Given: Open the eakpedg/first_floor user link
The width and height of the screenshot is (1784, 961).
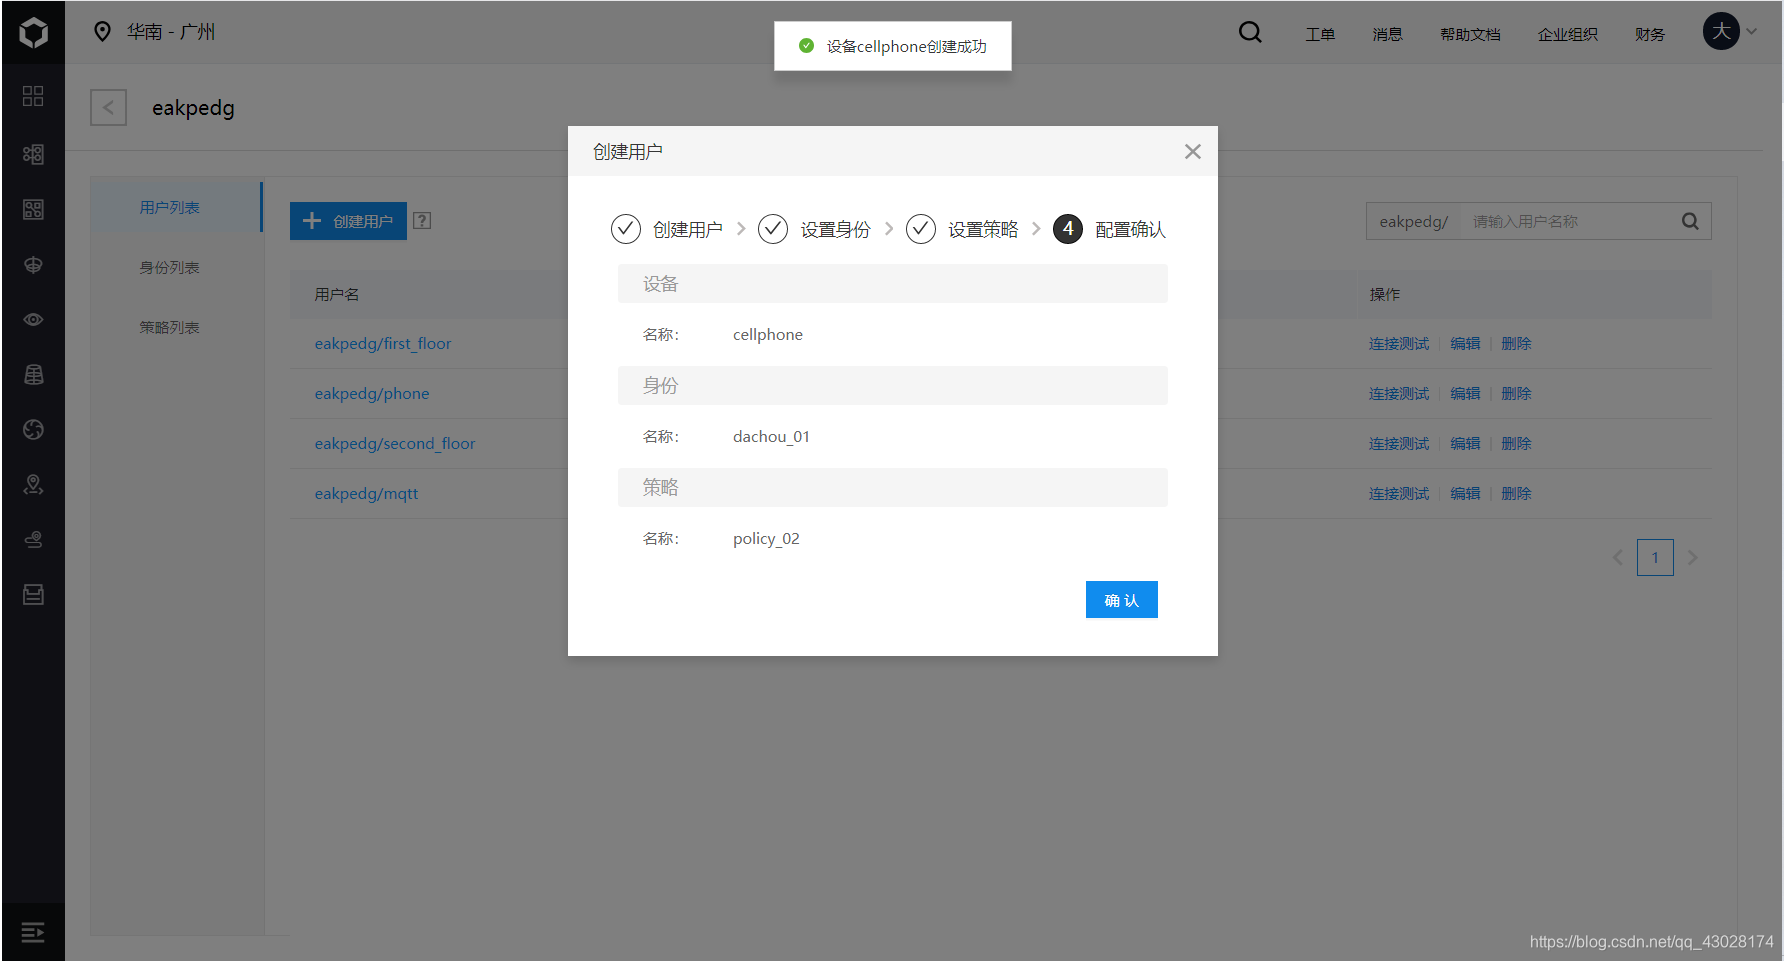Looking at the screenshot, I should click(x=383, y=344).
